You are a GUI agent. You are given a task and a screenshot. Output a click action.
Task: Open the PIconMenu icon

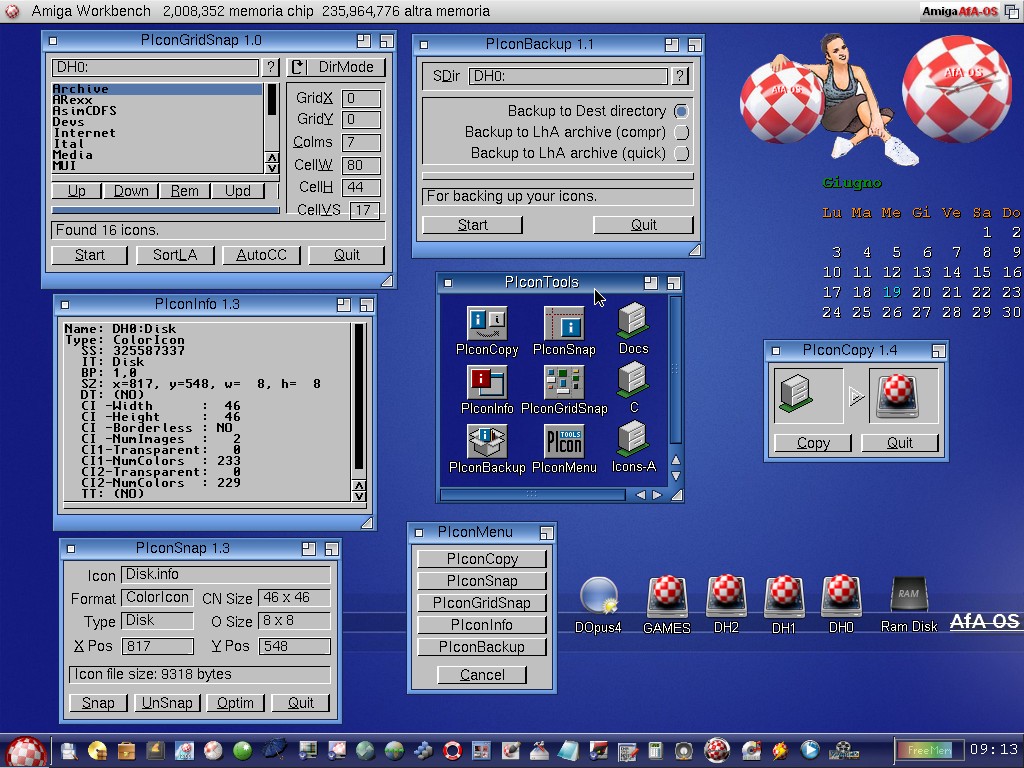(x=564, y=441)
